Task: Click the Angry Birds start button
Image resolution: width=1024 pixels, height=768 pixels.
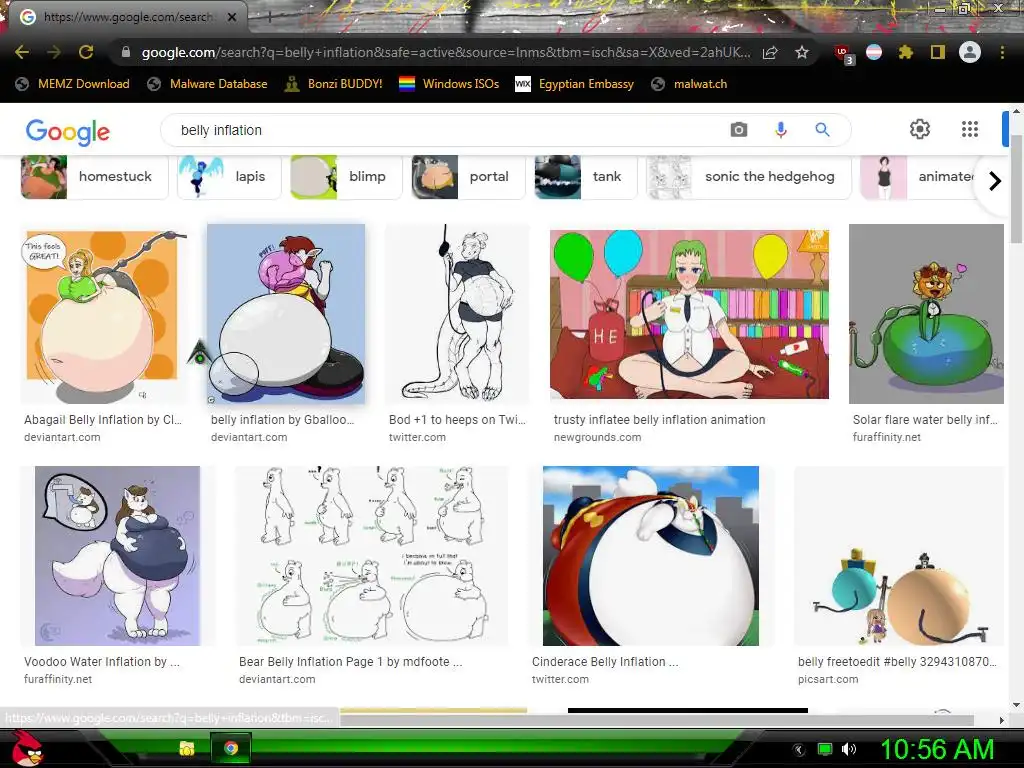Action: 28,748
